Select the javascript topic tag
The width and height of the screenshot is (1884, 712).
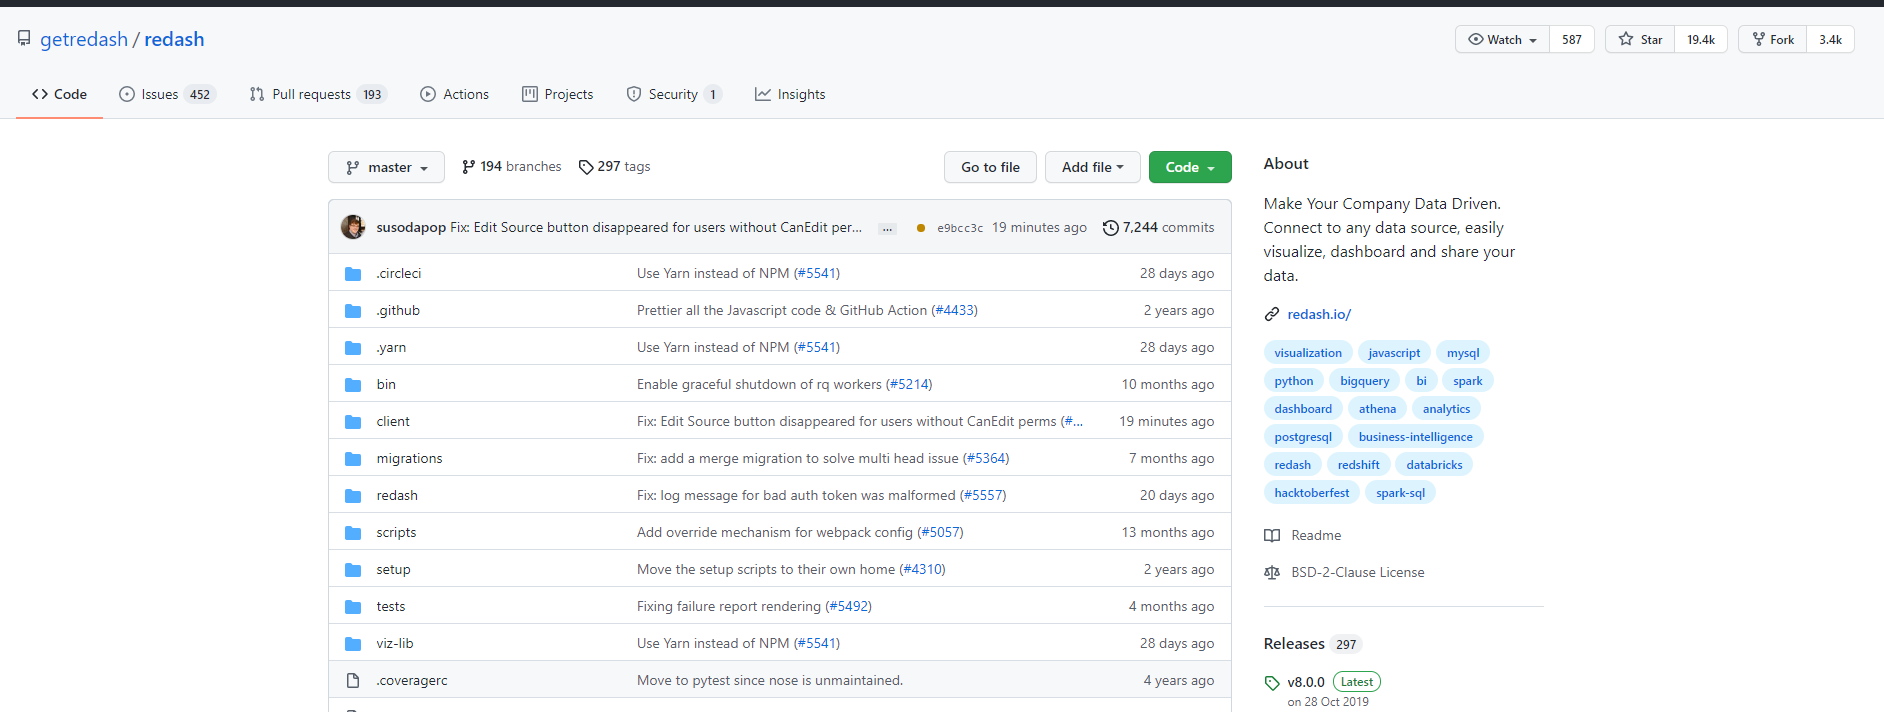1394,353
